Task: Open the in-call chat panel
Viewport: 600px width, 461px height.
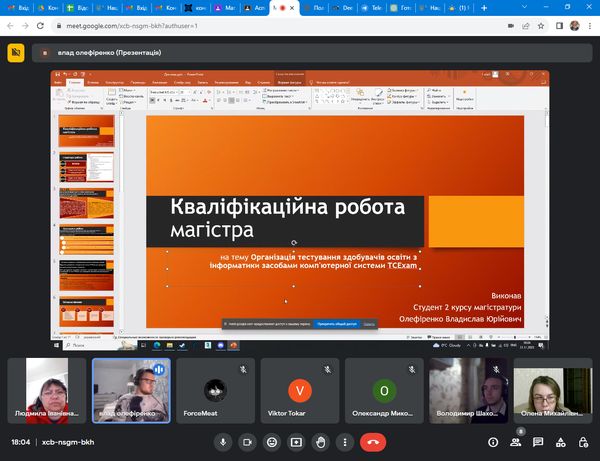Action: click(538, 441)
